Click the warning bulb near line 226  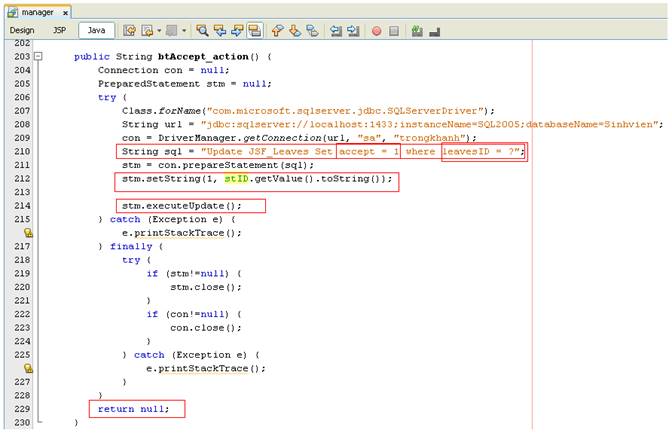click(x=28, y=368)
